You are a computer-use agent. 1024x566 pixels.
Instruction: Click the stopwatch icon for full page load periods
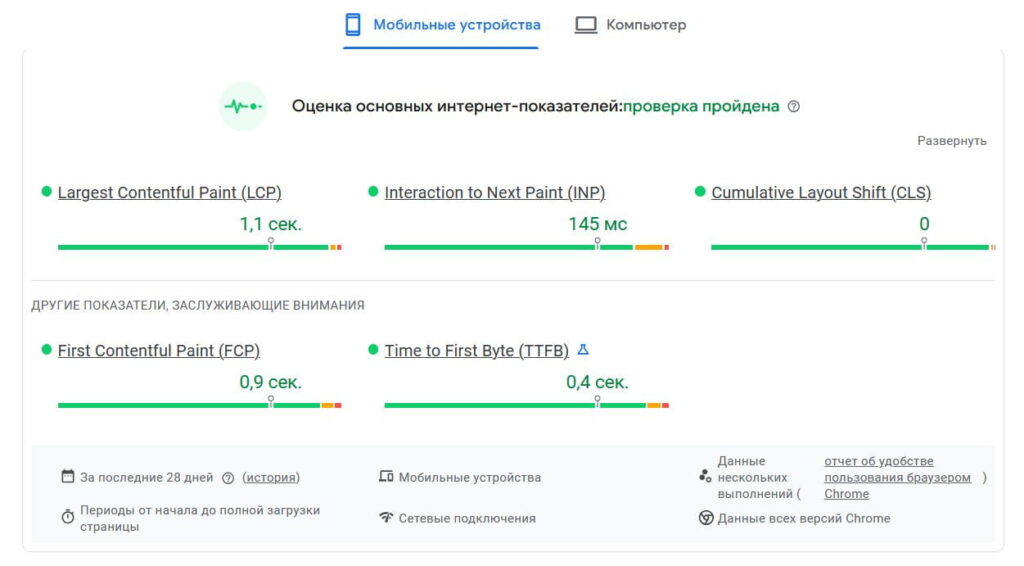[68, 517]
